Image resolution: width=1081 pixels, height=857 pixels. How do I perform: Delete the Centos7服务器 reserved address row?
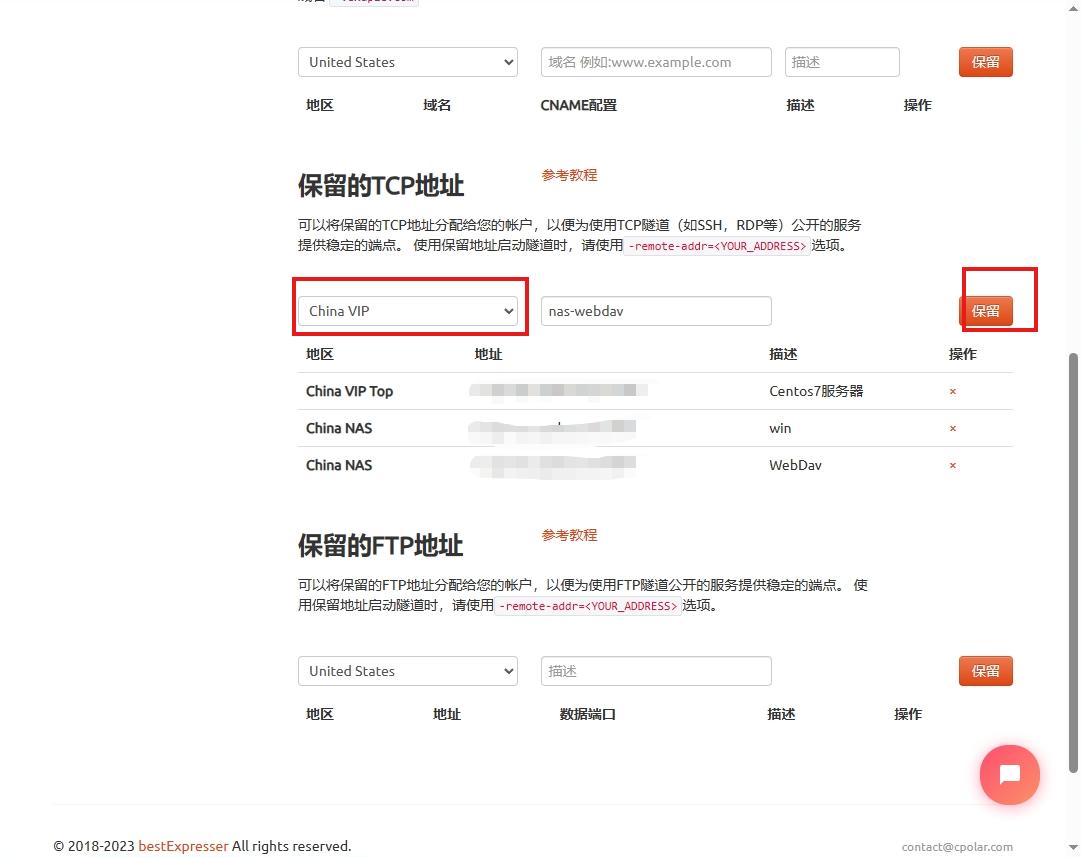tap(953, 392)
